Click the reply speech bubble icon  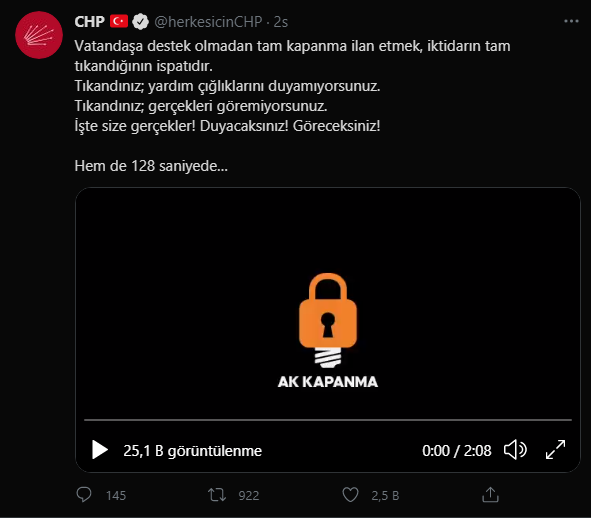click(x=84, y=495)
